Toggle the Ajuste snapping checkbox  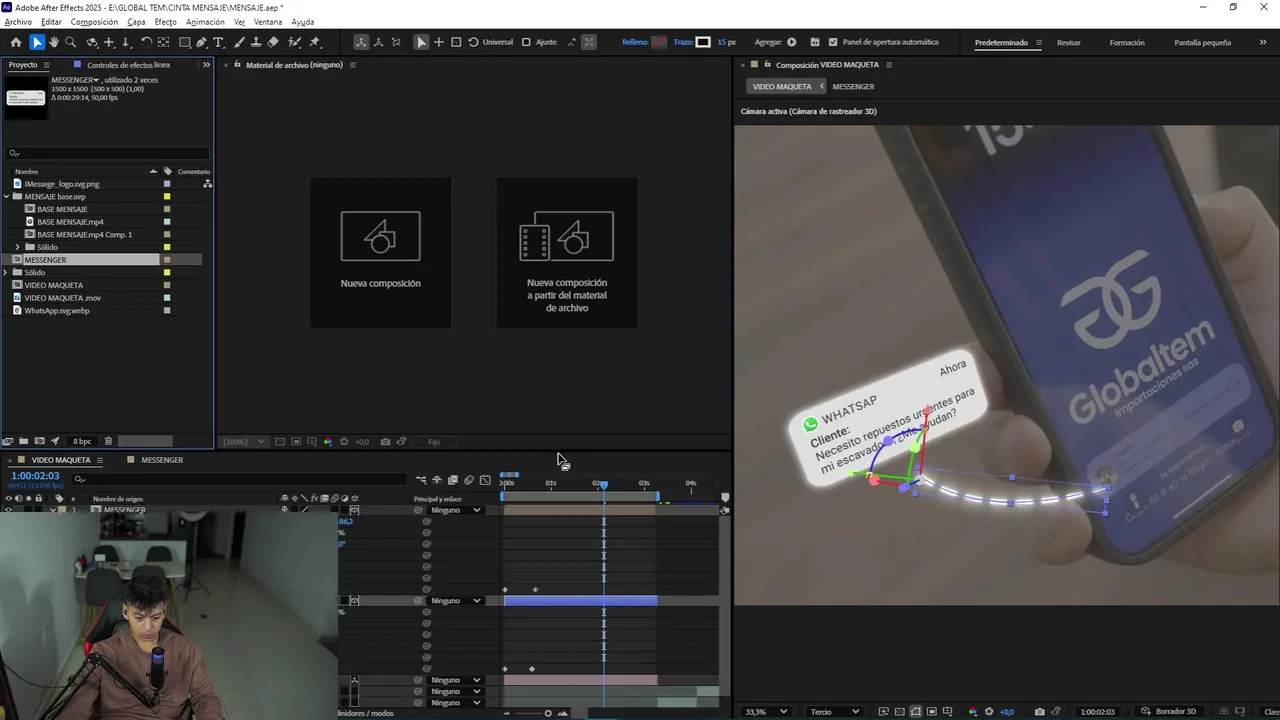coord(527,42)
